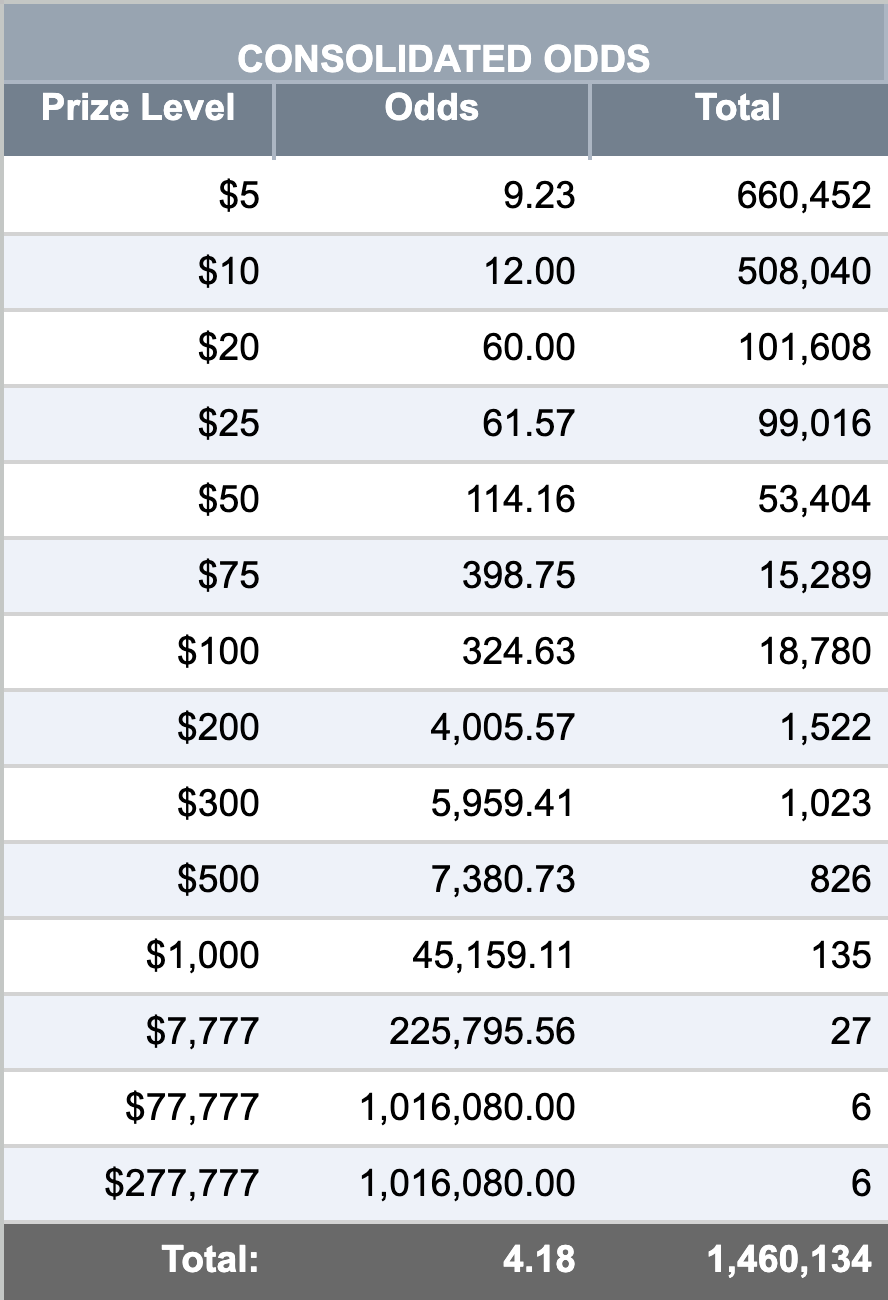Click the 508,040 total value
This screenshot has width=888, height=1300.
click(804, 271)
